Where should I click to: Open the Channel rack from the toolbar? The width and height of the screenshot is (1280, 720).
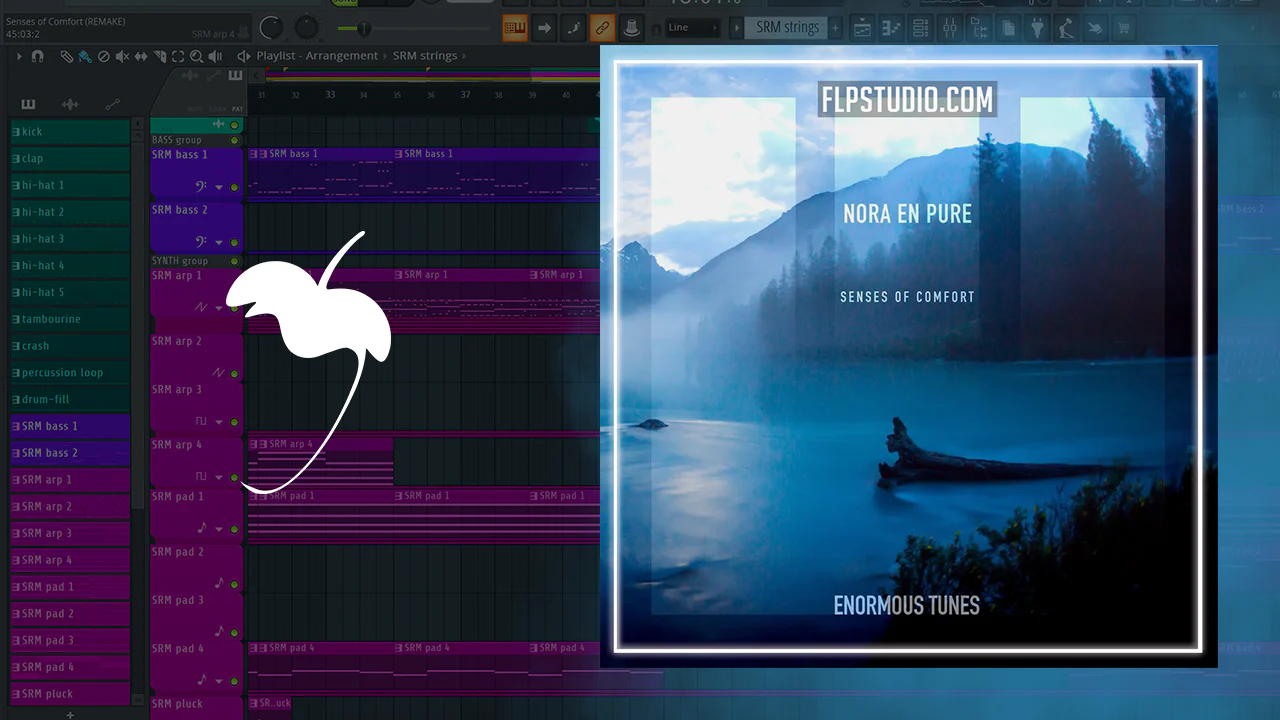tap(920, 28)
